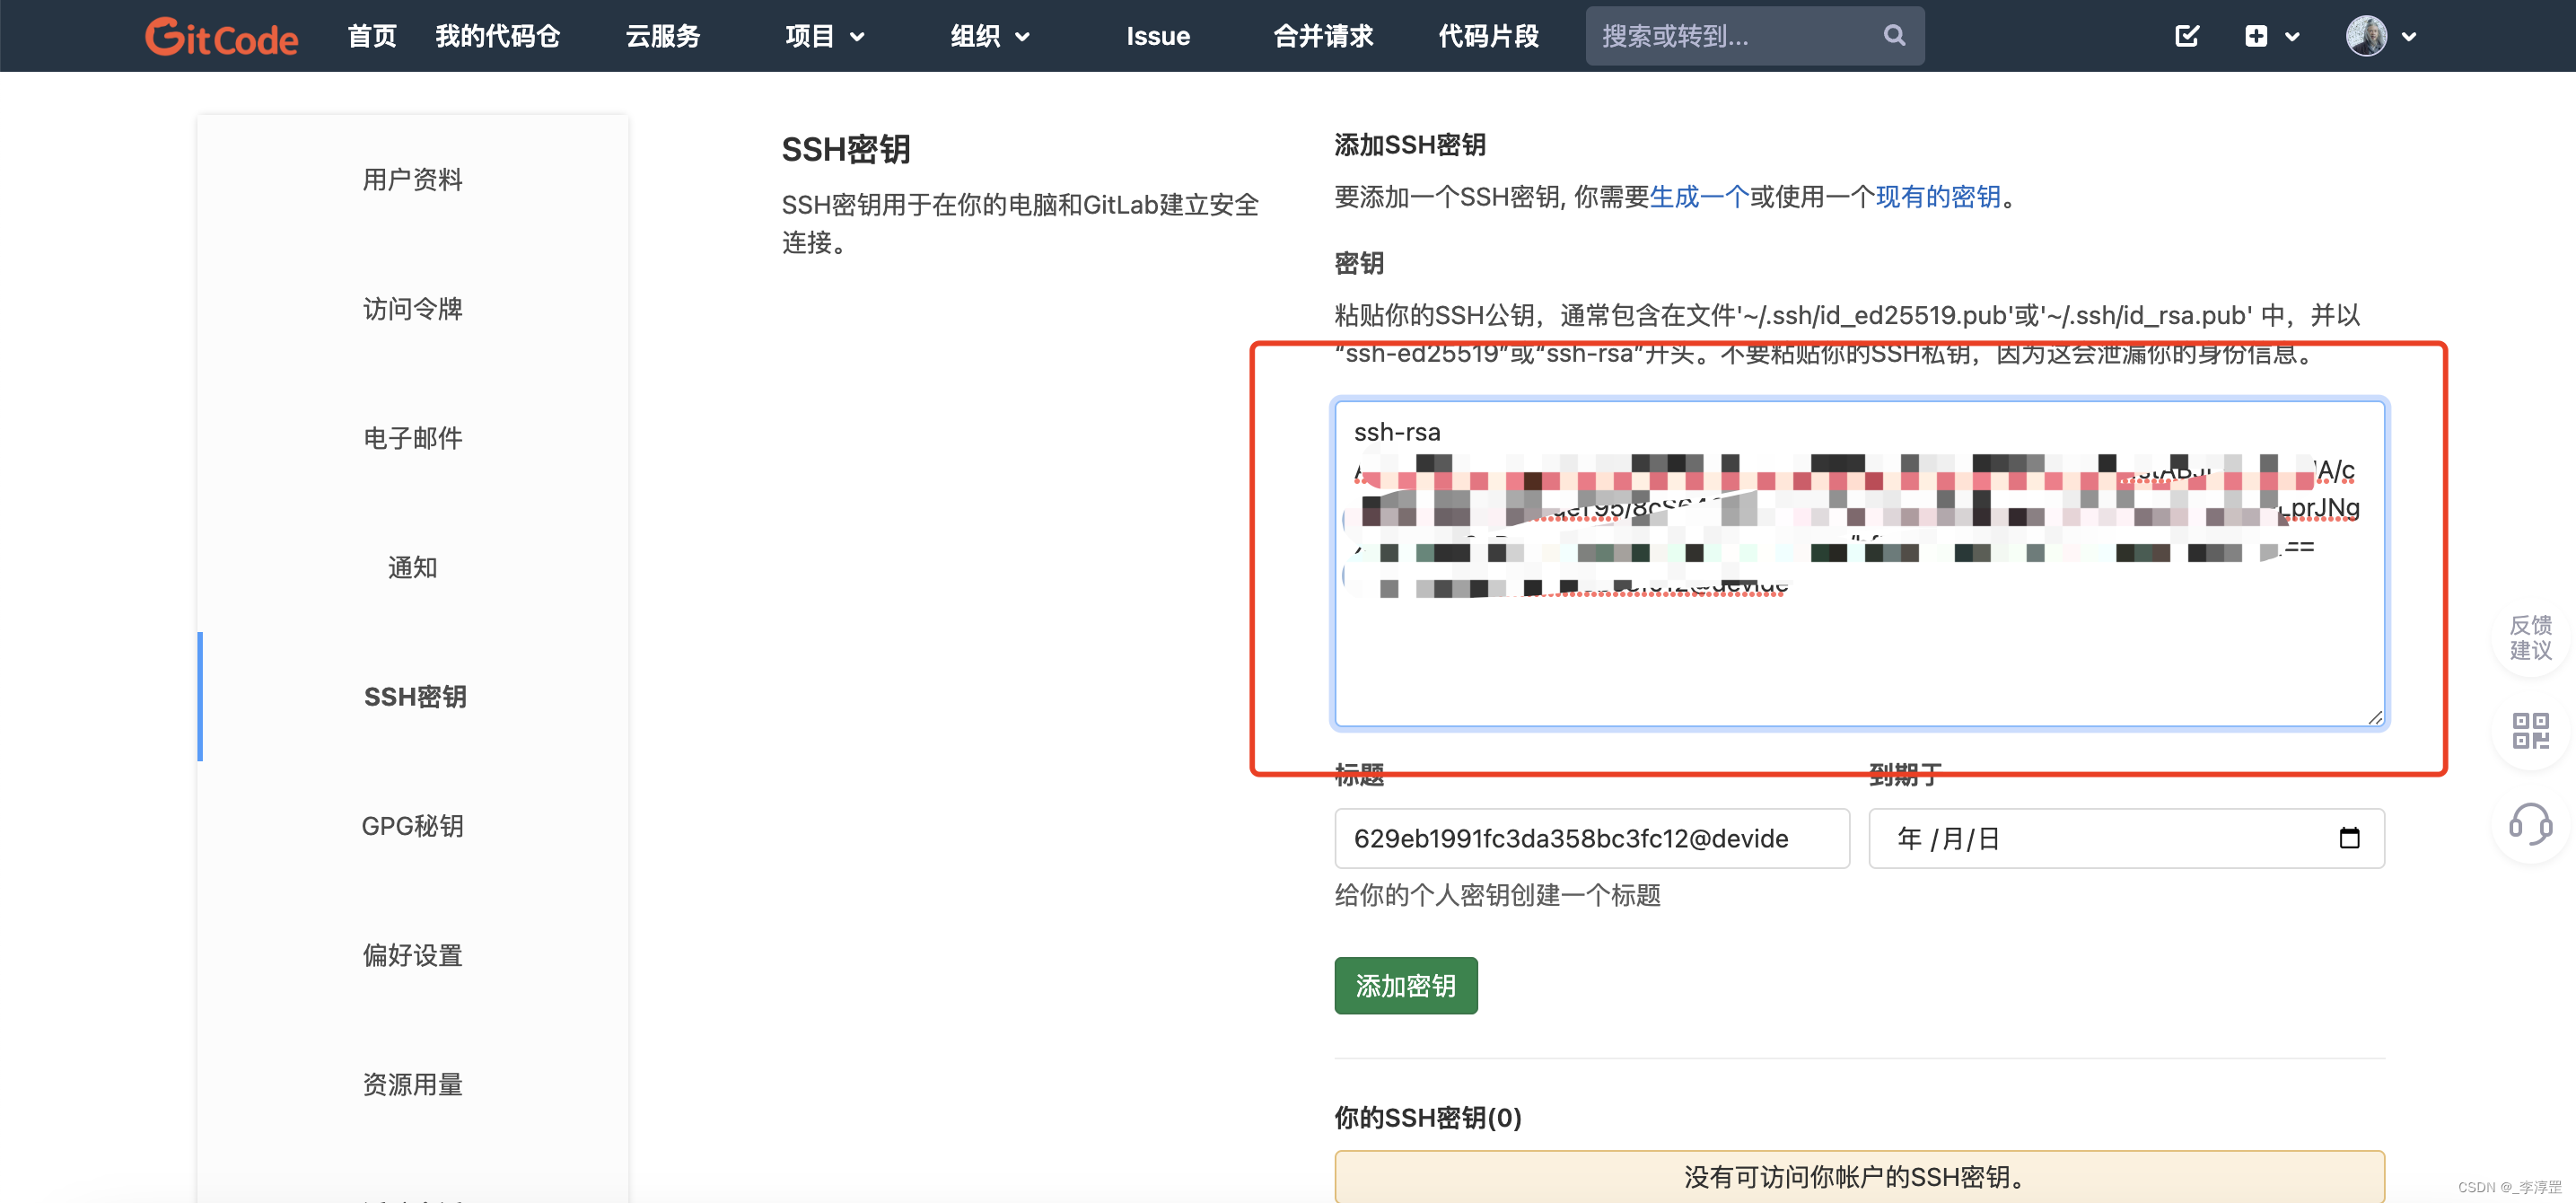Select 用户资料 in sidebar
2576x1203 pixels.
(413, 179)
